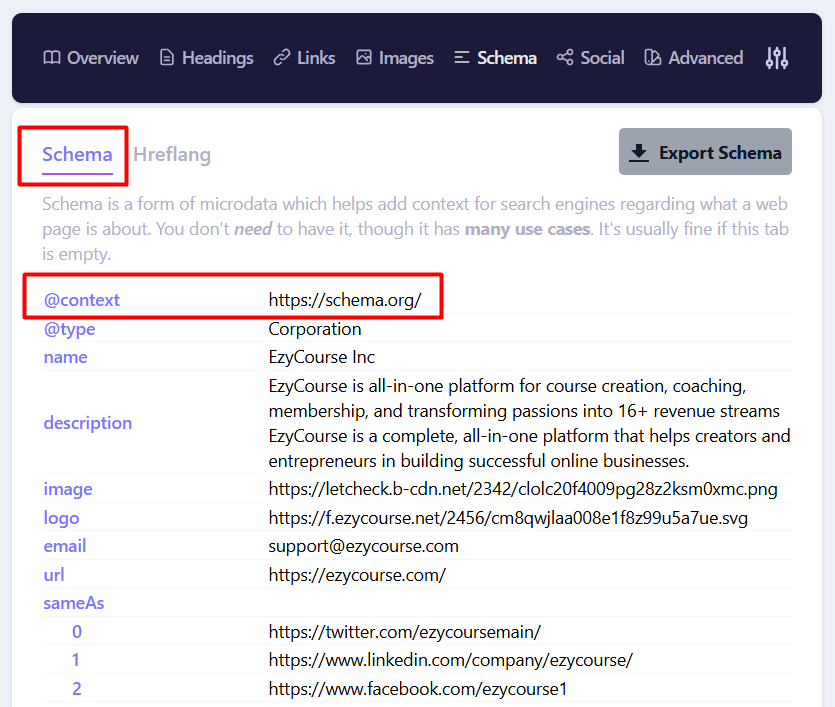Click the Corporation value
Screen dimensions: 835x707
315,329
